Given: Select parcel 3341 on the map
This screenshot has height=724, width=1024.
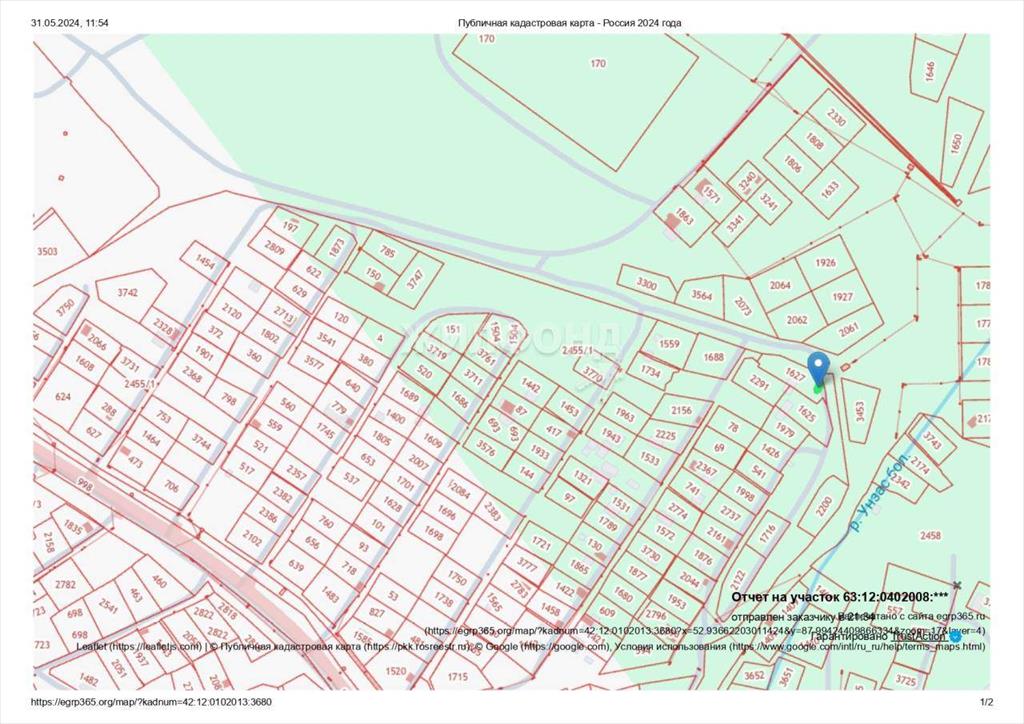Looking at the screenshot, I should (735, 224).
